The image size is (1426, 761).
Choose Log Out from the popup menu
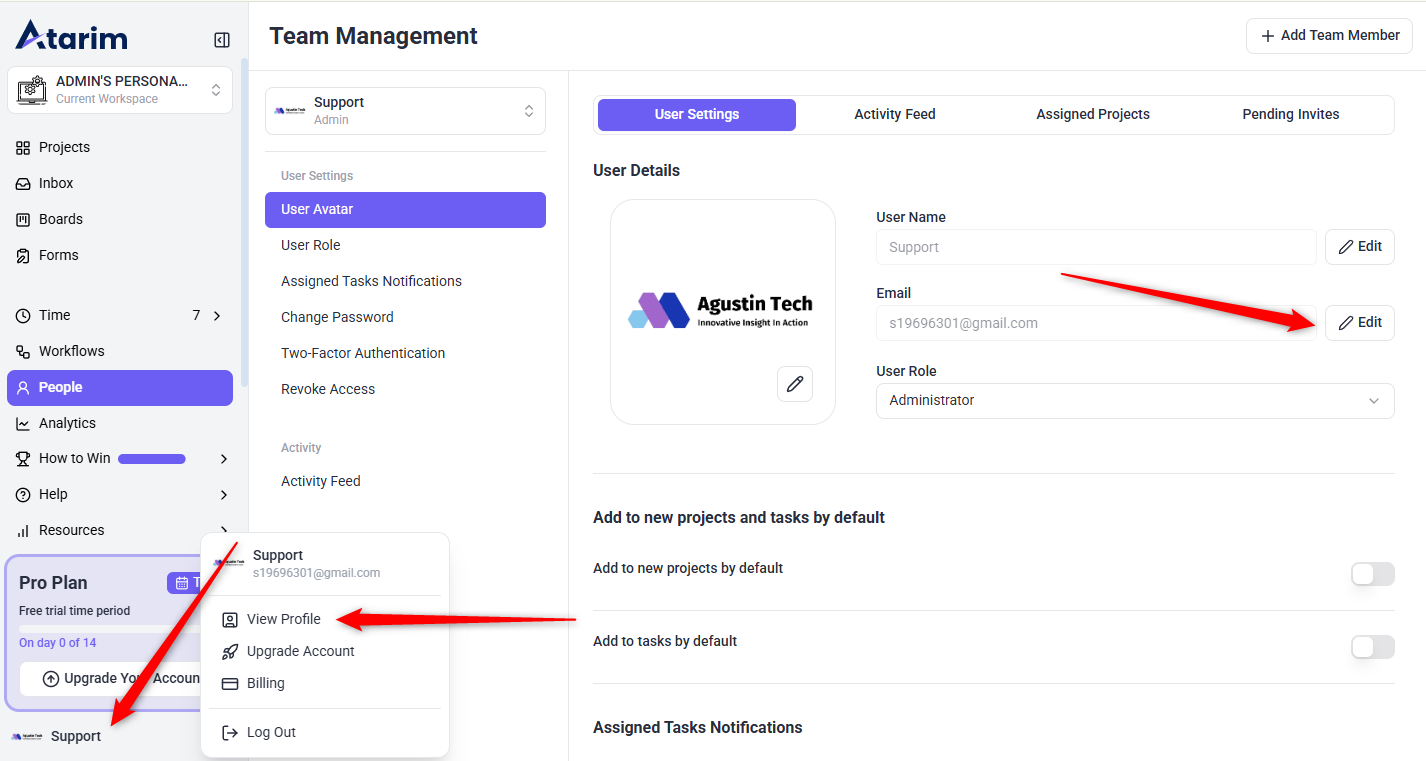[x=271, y=732]
